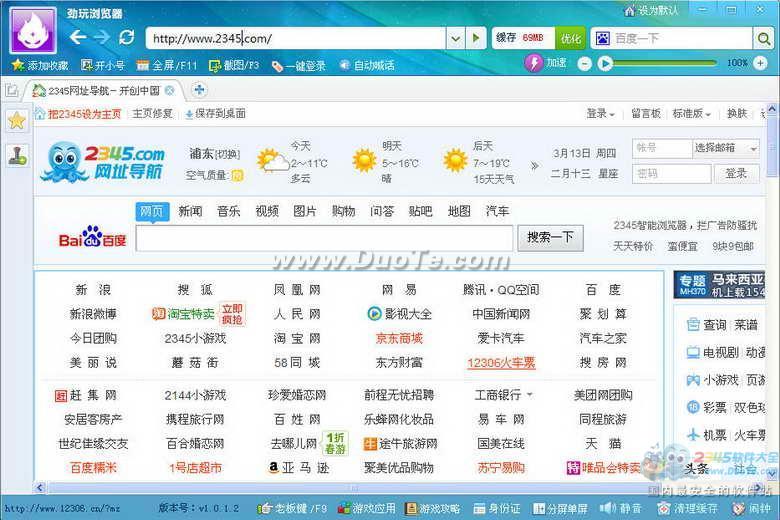Screen dimensions: 780x520
Task: Click the 搜索一下 button
Action: point(550,237)
